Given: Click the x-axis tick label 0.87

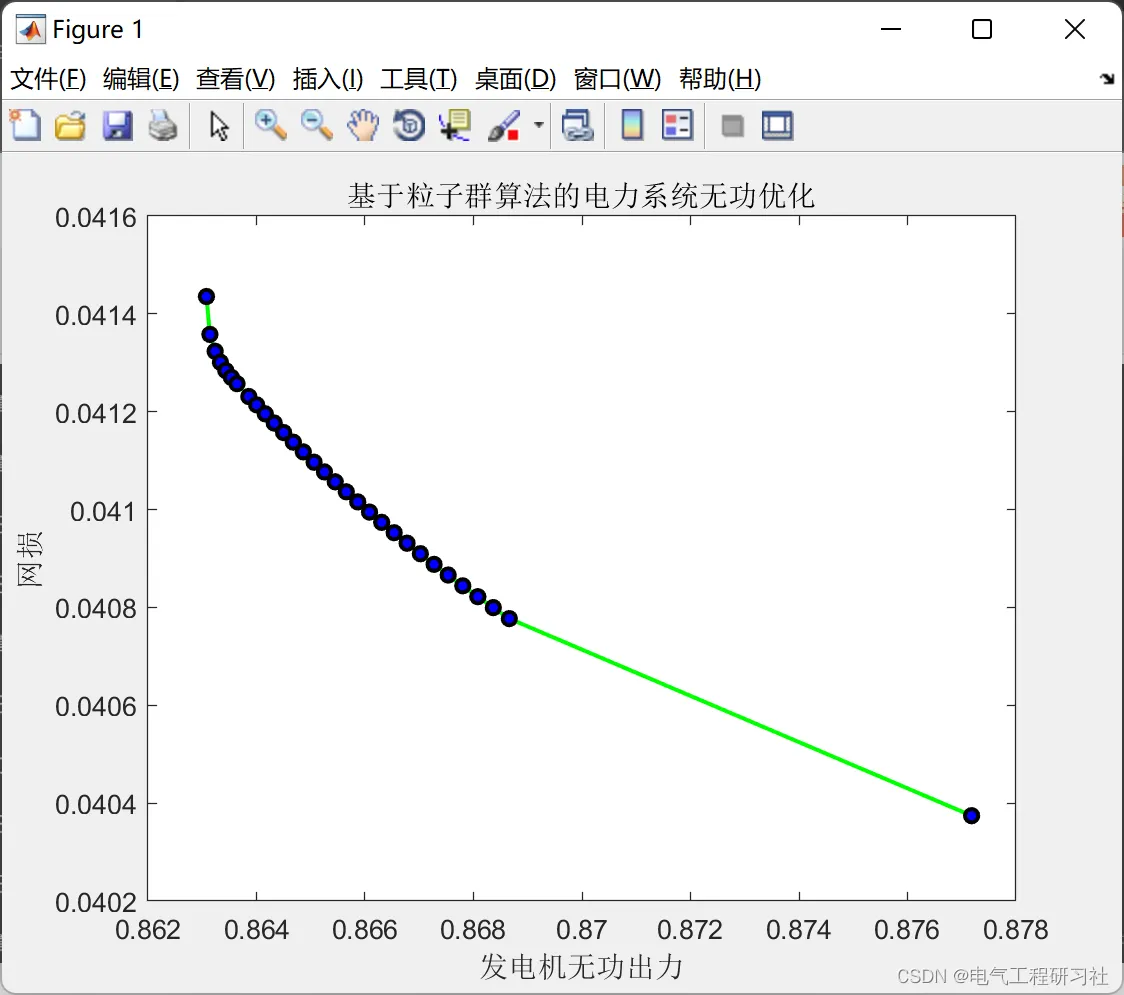Looking at the screenshot, I should [581, 930].
